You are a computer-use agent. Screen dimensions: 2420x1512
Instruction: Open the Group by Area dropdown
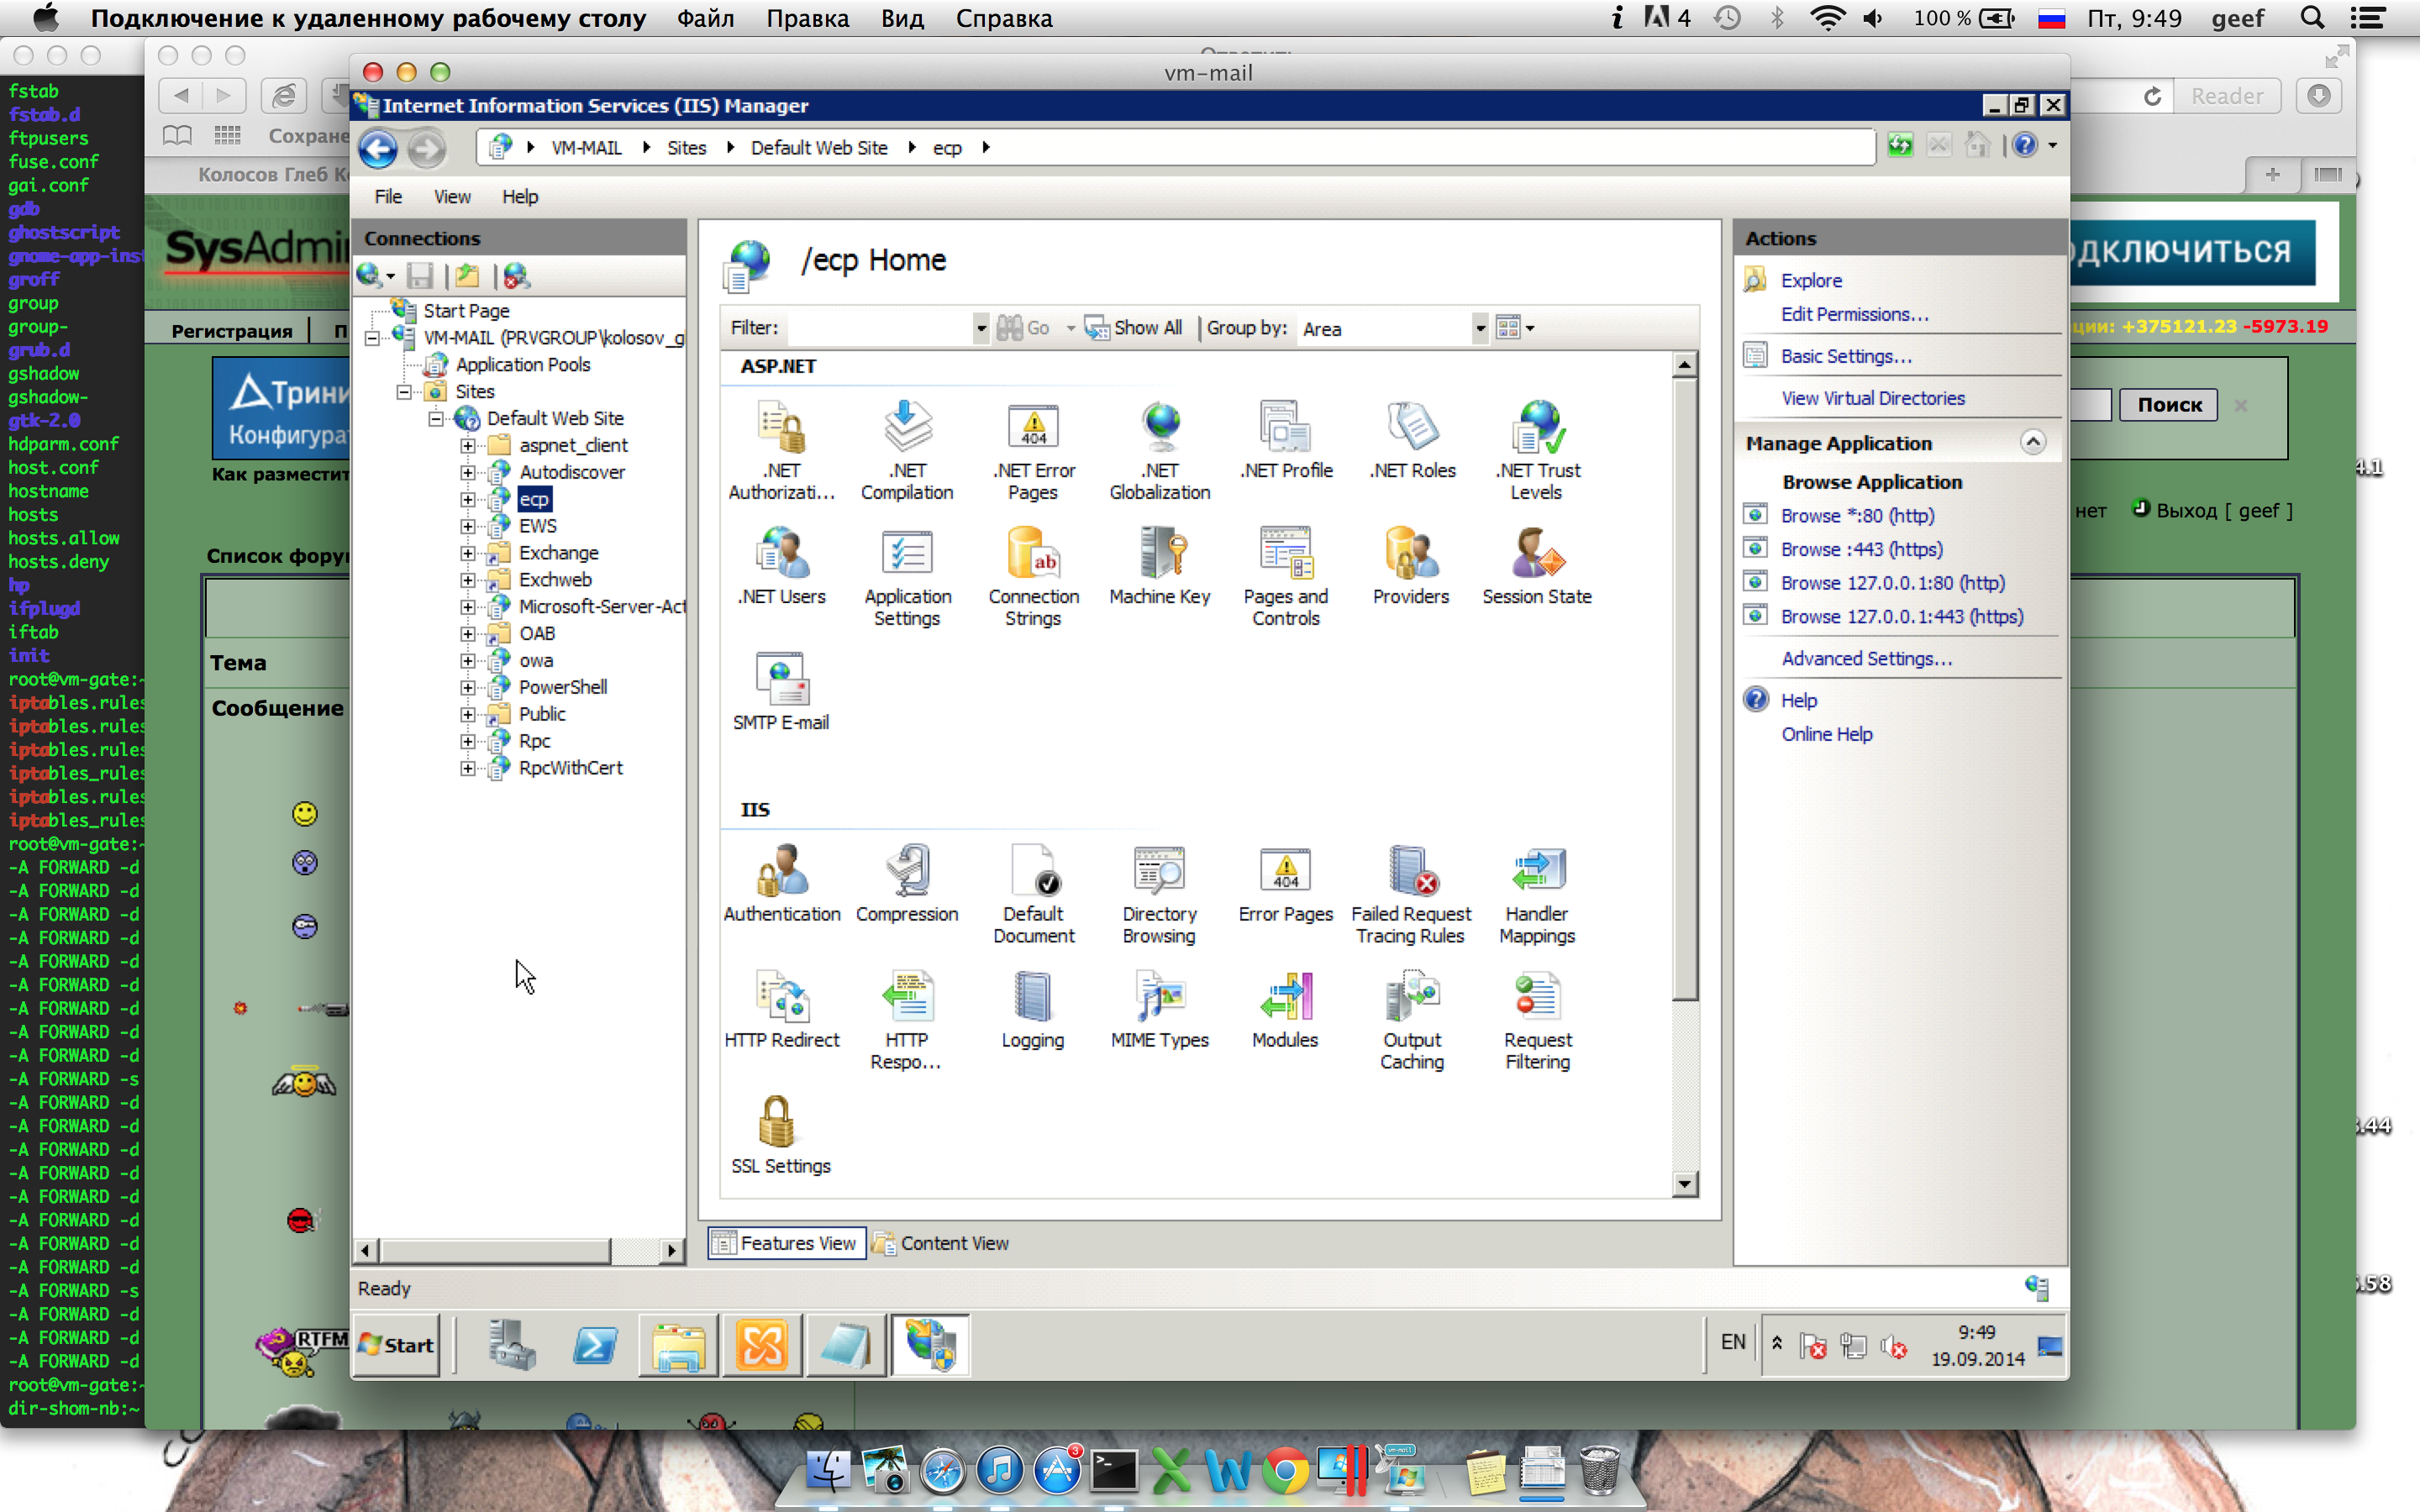1479,328
